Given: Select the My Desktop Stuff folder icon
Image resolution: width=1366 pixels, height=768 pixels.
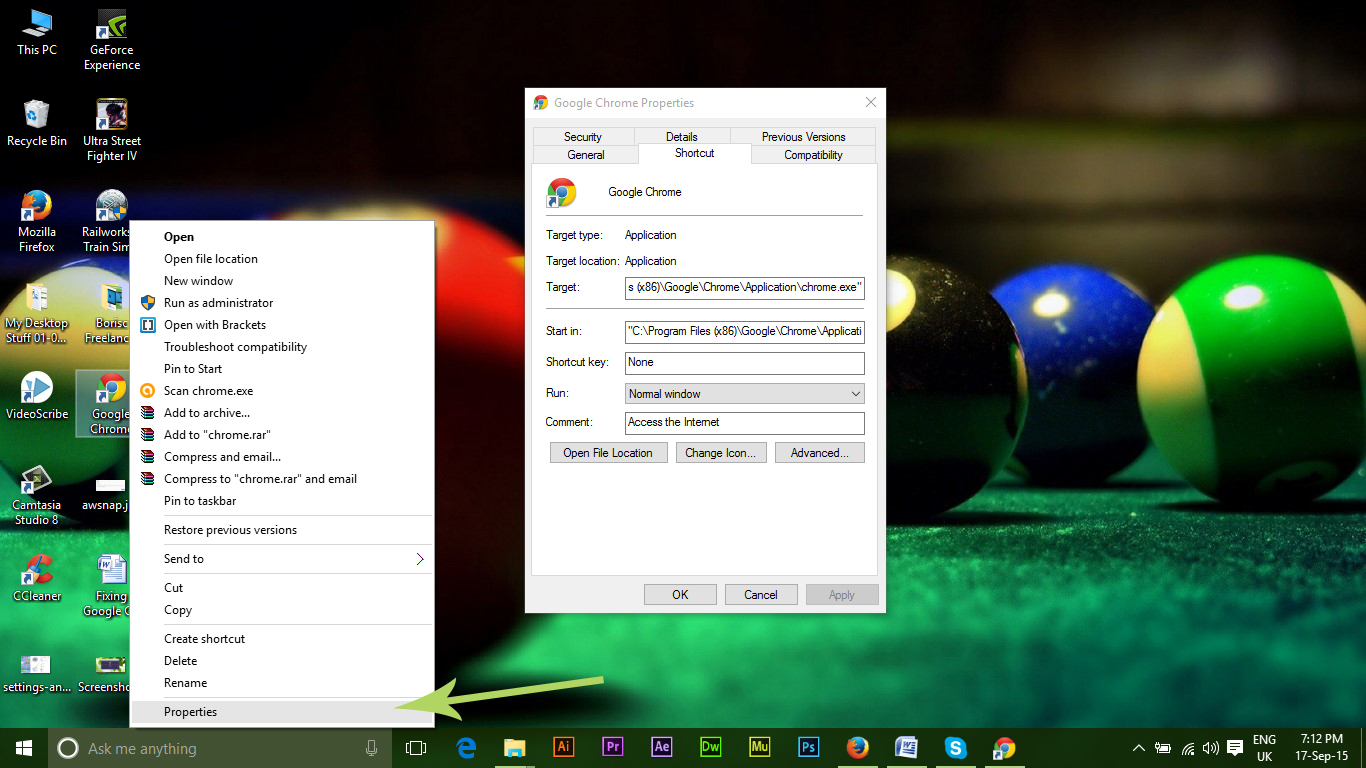Looking at the screenshot, I should (37, 313).
